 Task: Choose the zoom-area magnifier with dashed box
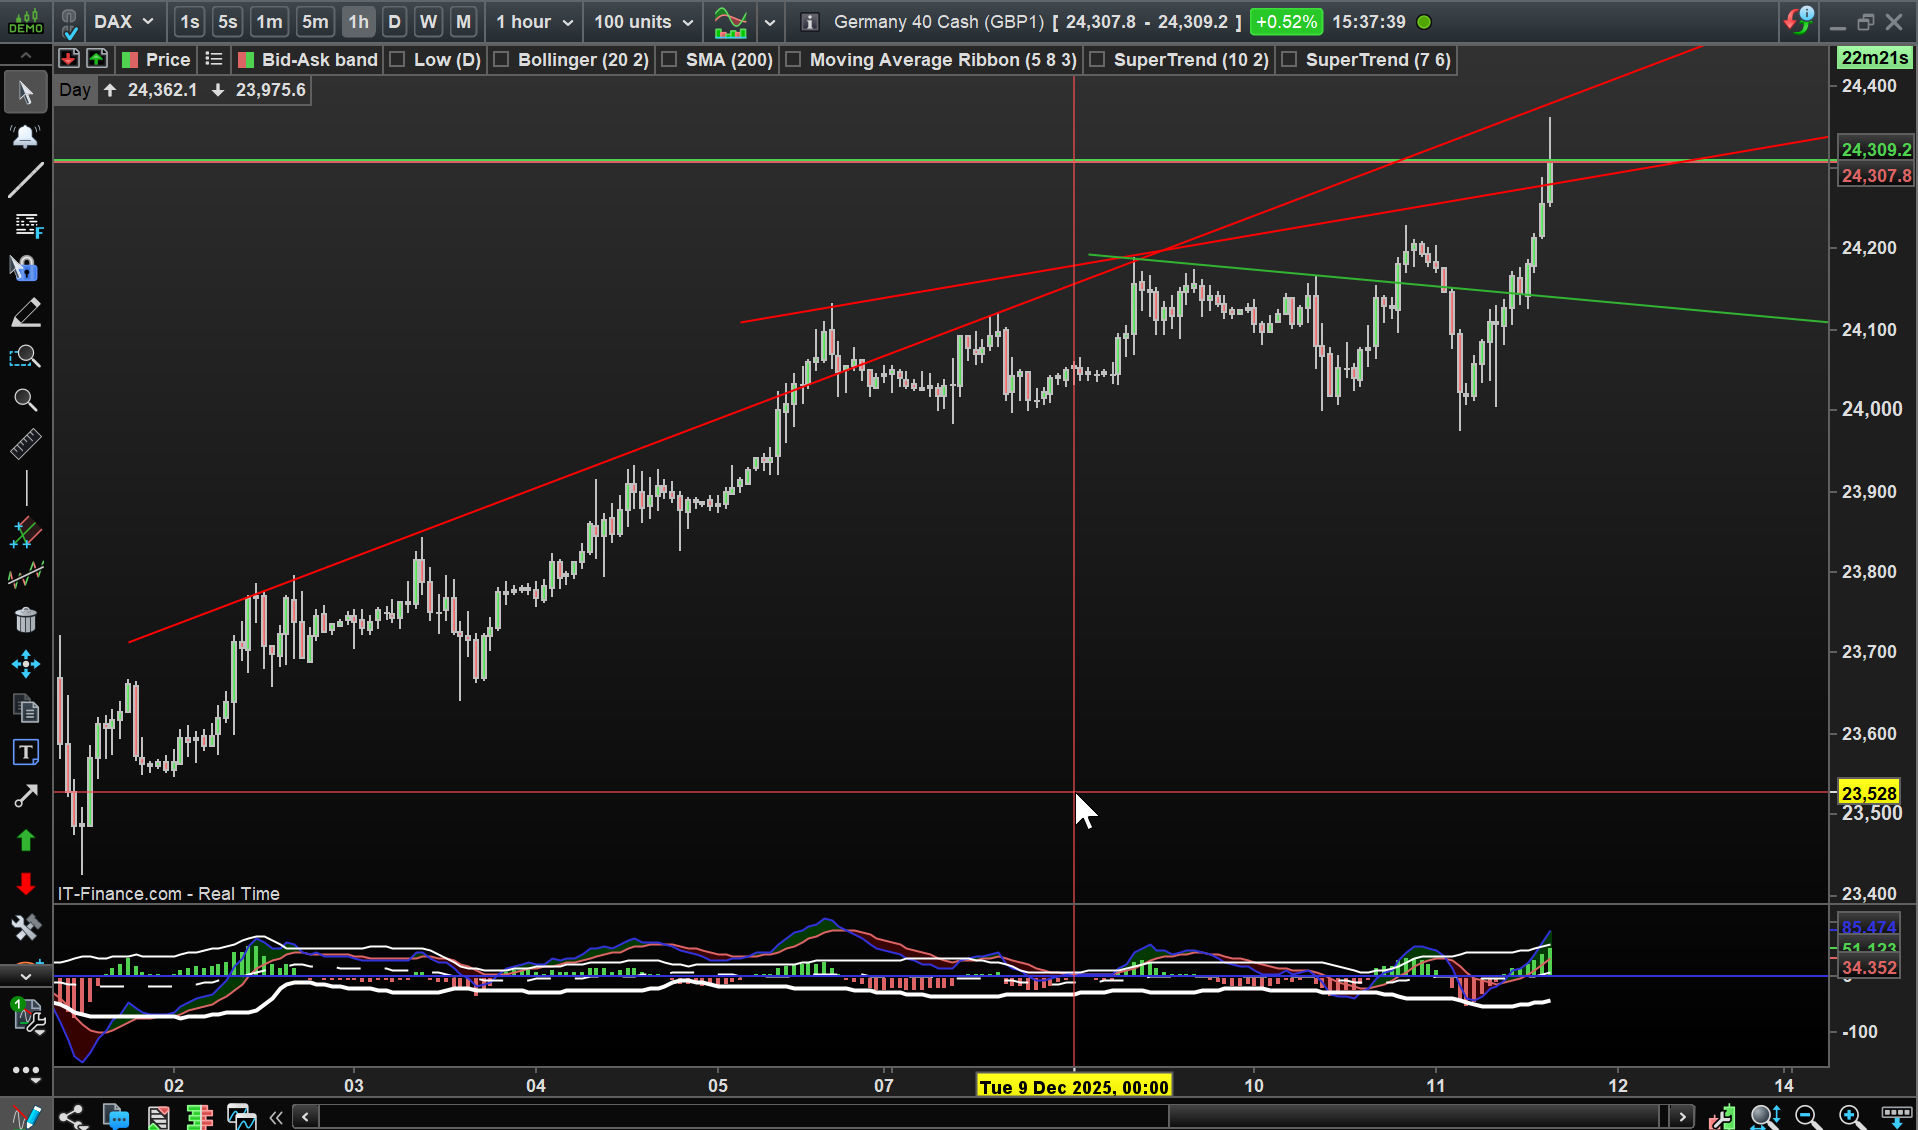(x=25, y=356)
